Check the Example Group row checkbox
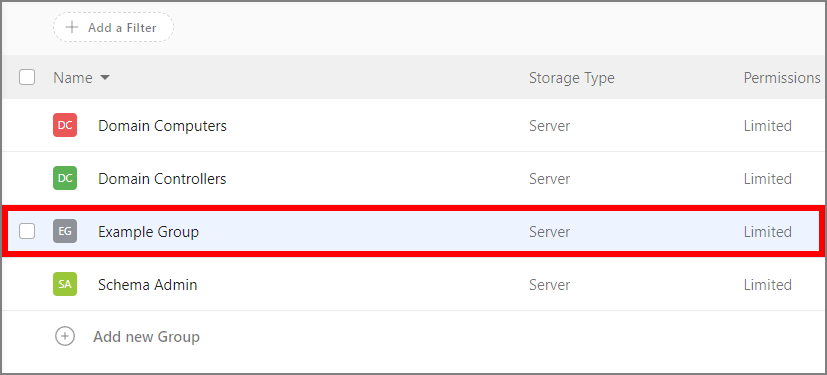 27,231
